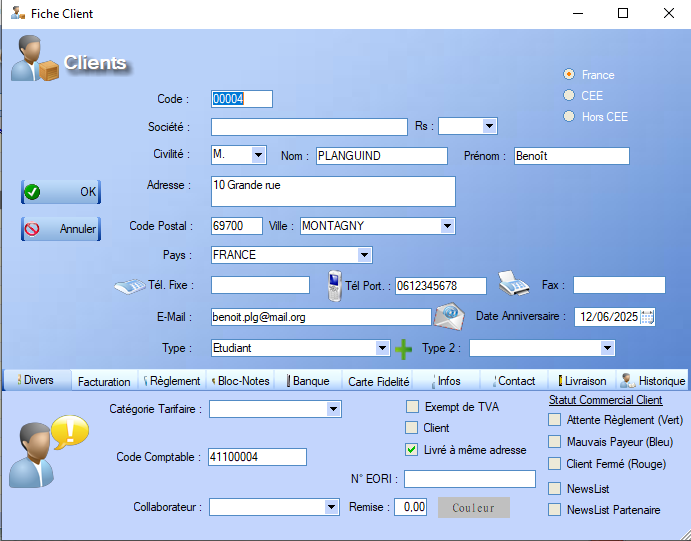
Task: Click the OK button
Action: (61, 191)
